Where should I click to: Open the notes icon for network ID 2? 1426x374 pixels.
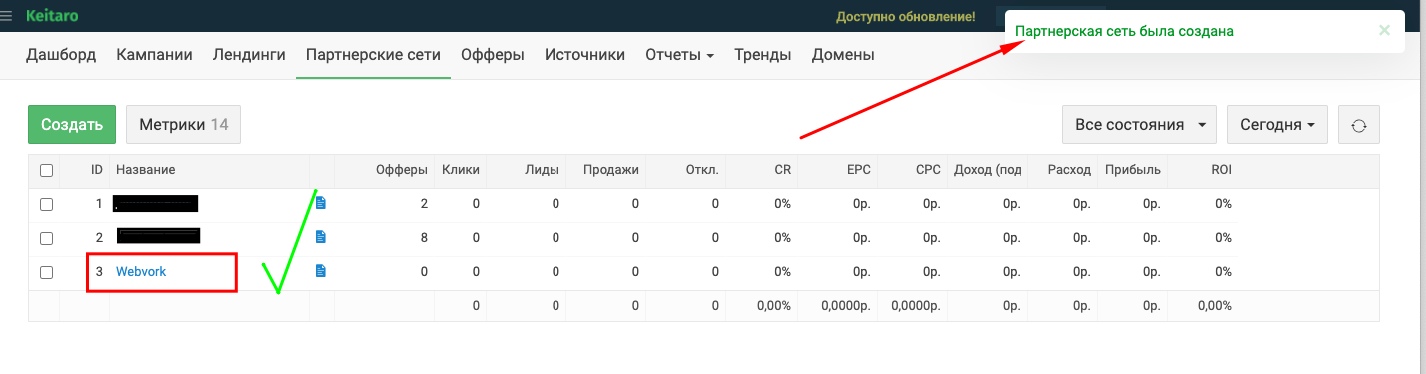(321, 237)
